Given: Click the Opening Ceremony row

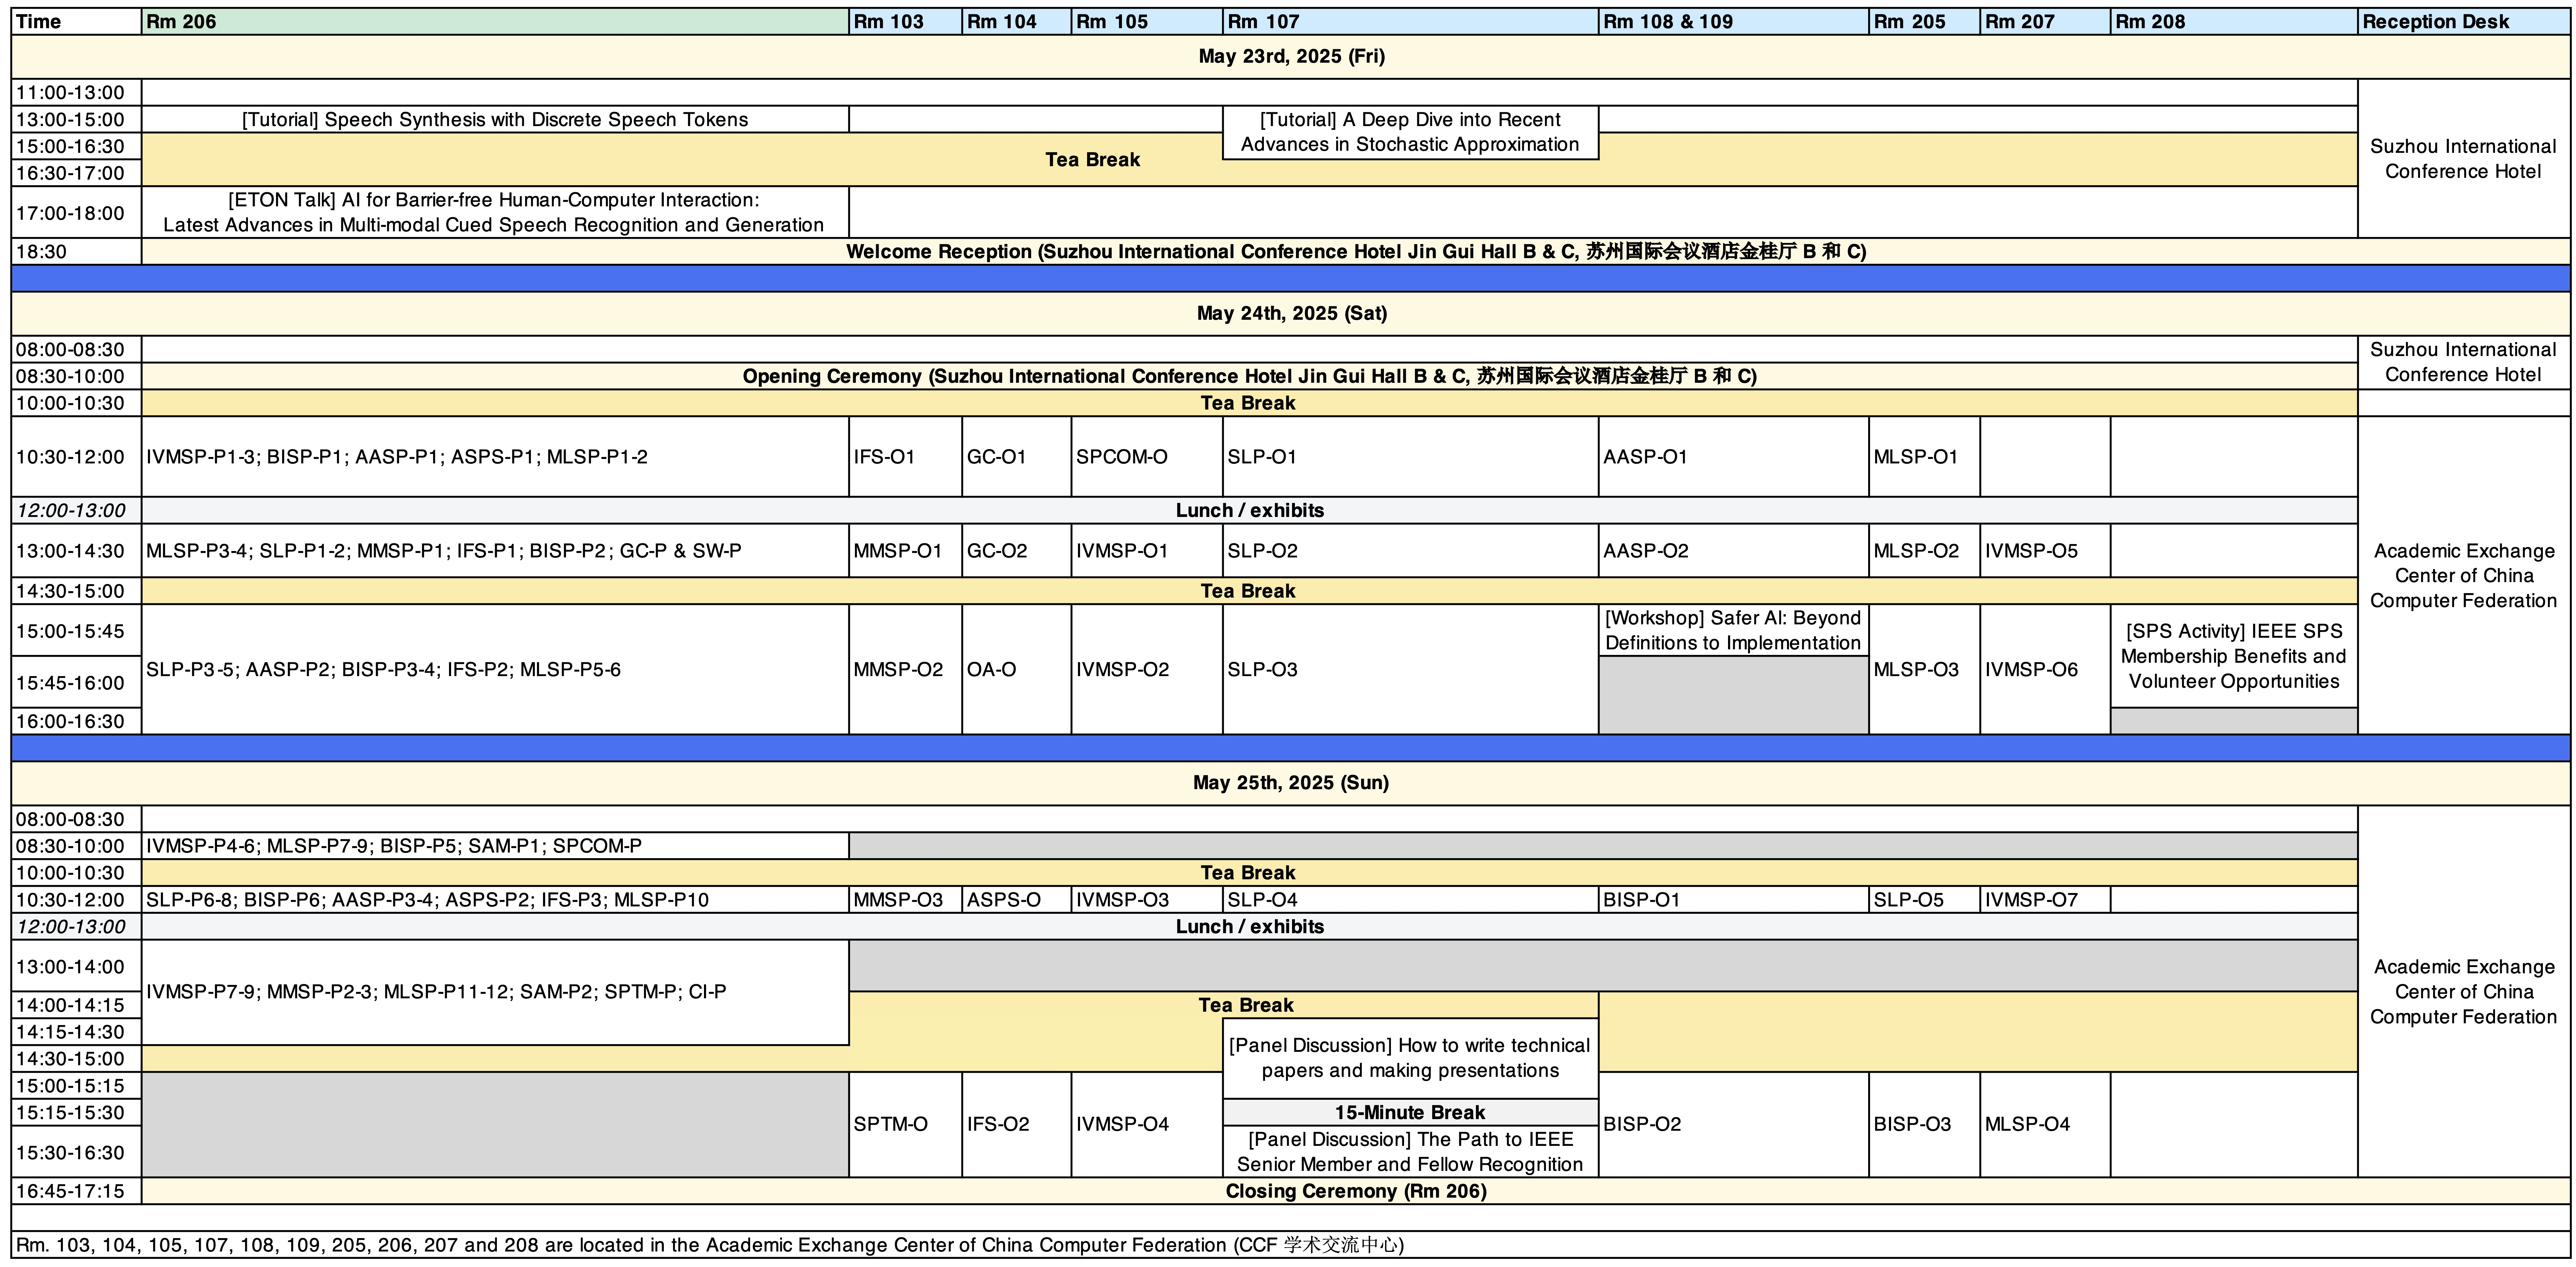Looking at the screenshot, I should click(1250, 376).
